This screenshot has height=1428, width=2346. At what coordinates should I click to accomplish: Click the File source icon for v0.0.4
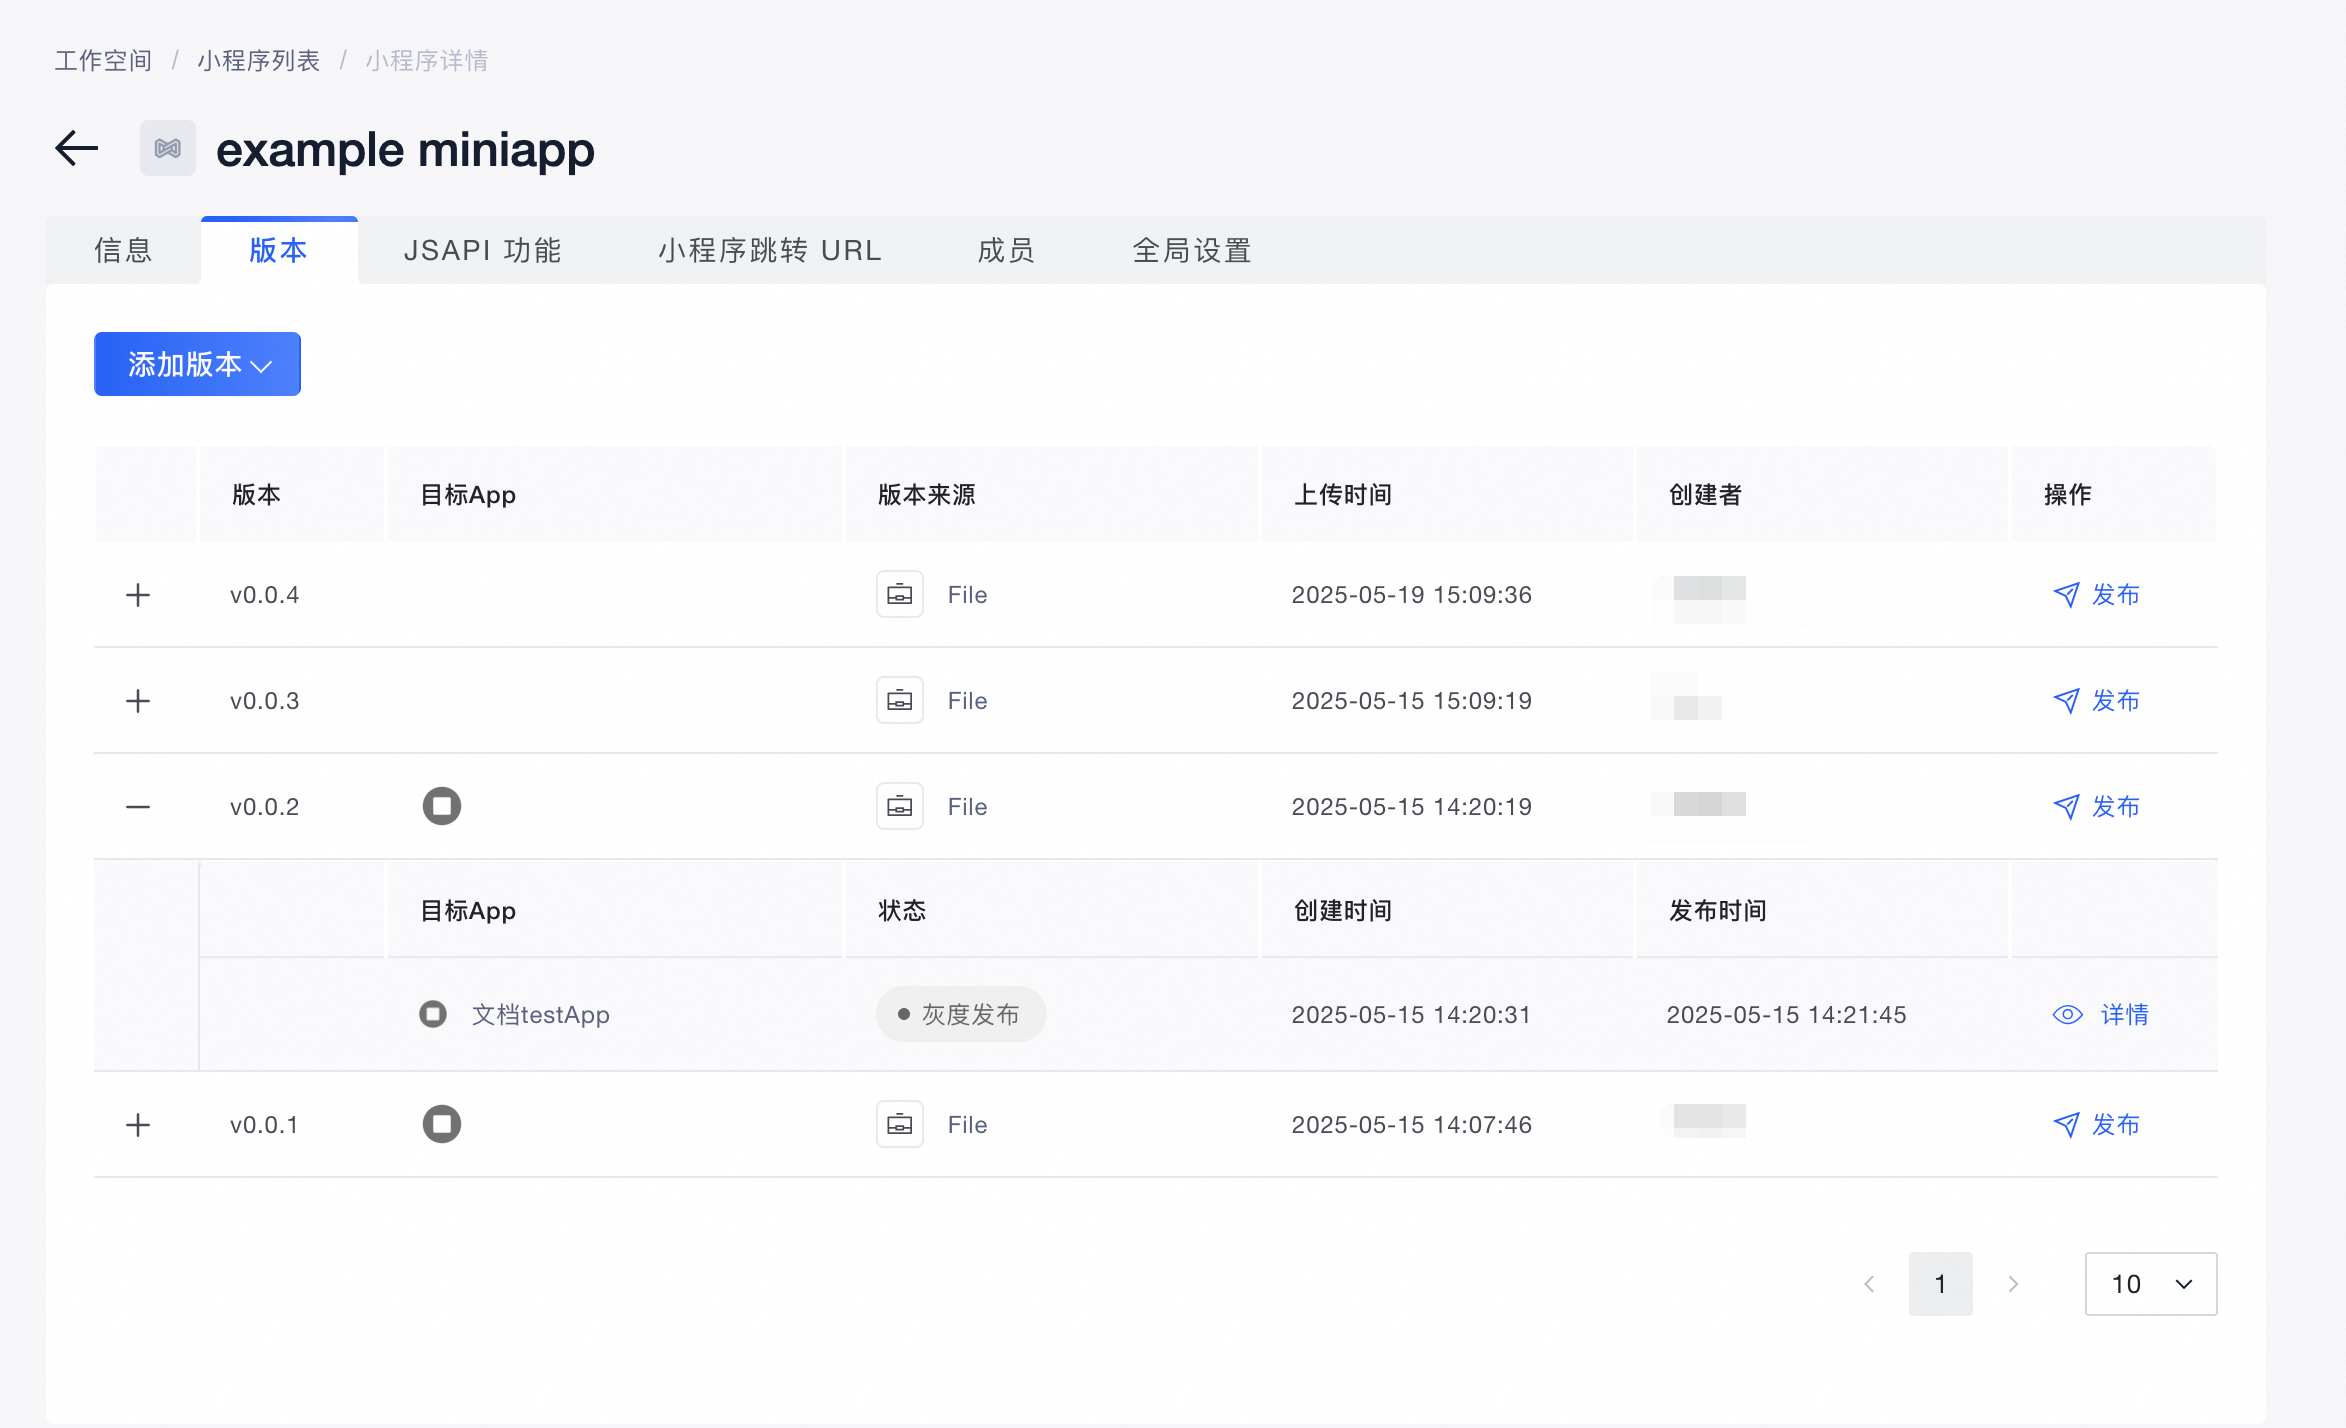click(899, 595)
